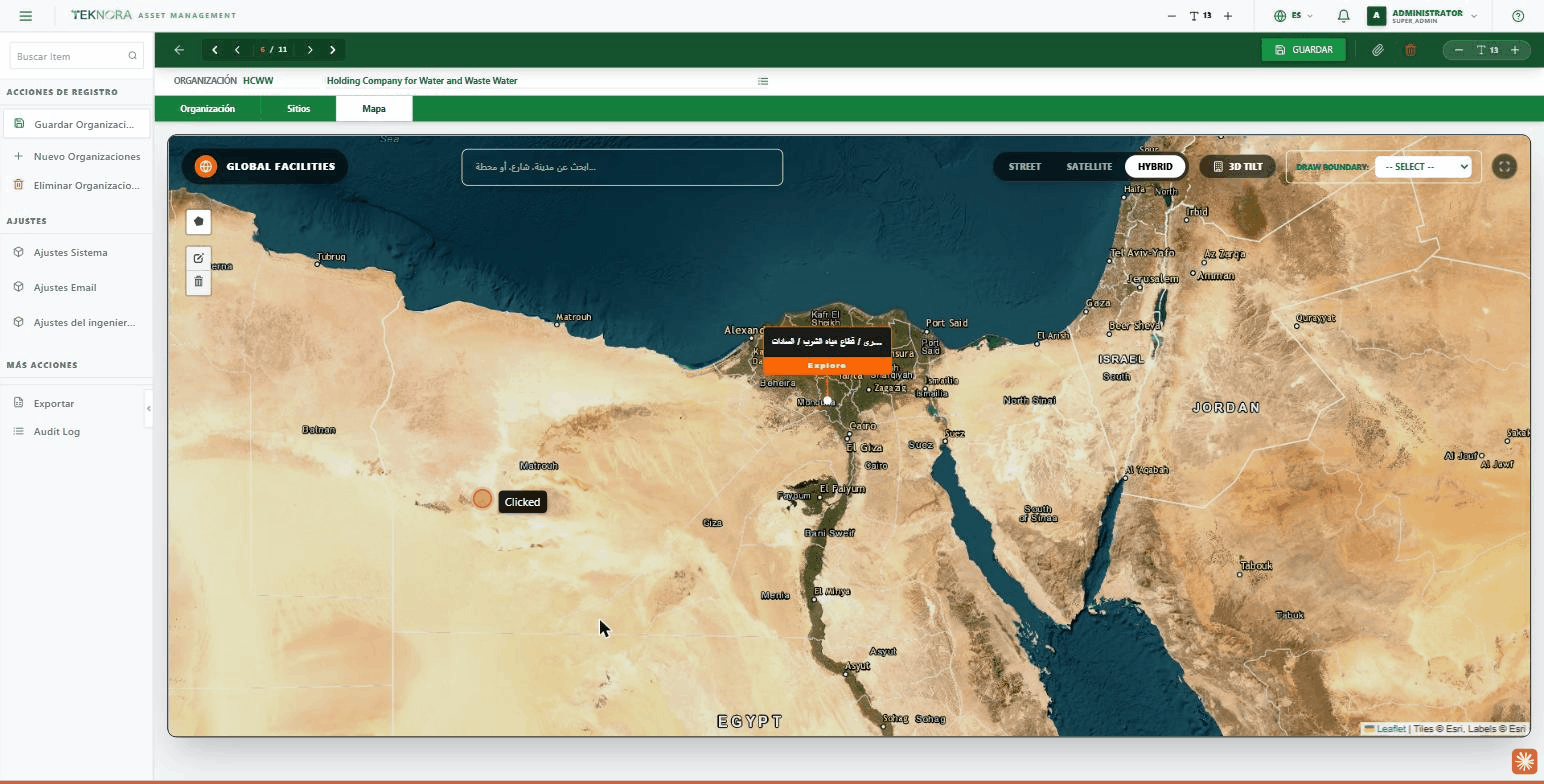Click the magnifier icon in Buscar Item
1544x784 pixels.
pyautogui.click(x=132, y=56)
